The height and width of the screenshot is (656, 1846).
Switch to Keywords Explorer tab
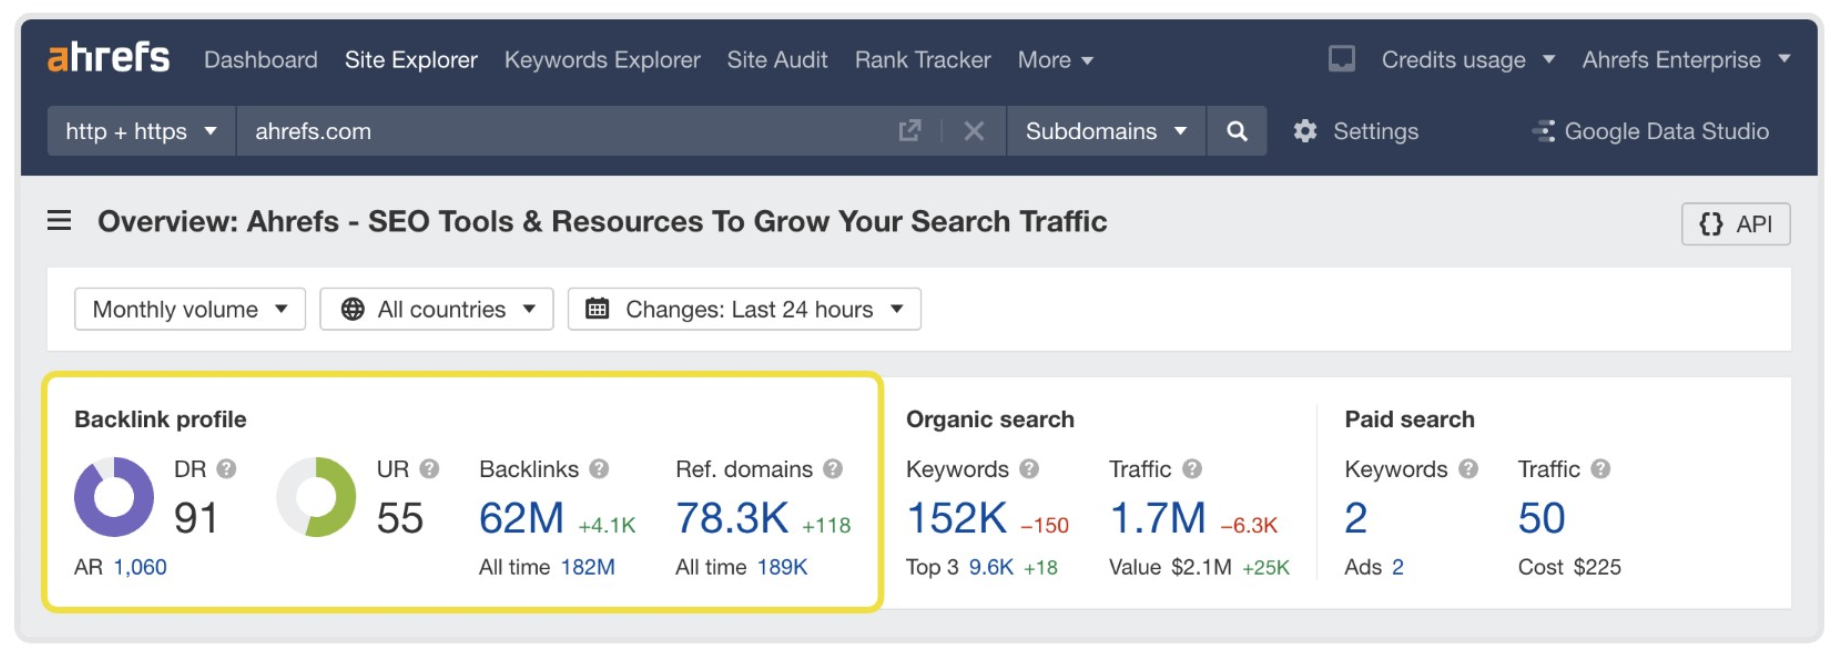pyautogui.click(x=602, y=60)
